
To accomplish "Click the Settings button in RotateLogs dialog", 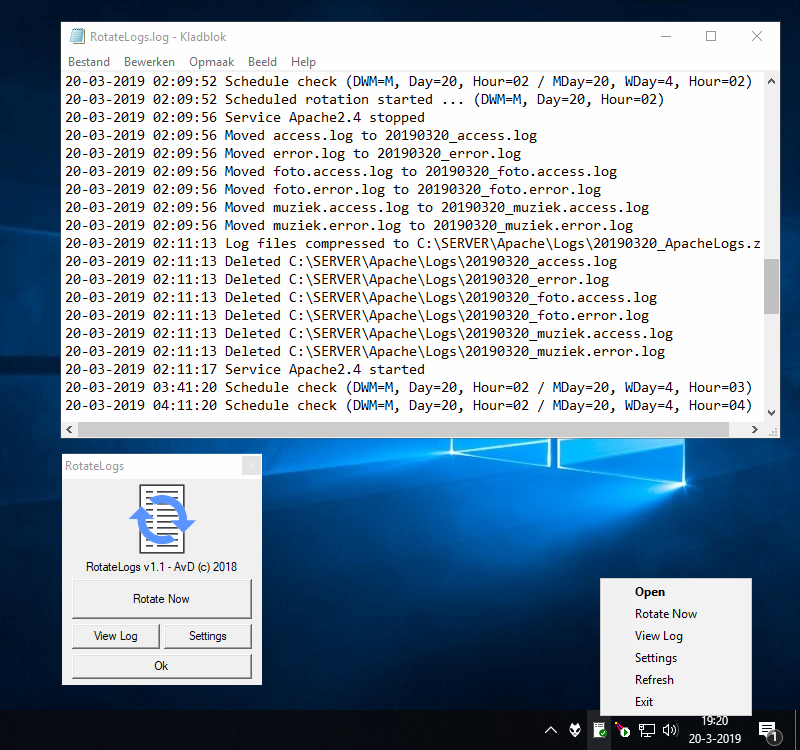I will click(x=207, y=636).
